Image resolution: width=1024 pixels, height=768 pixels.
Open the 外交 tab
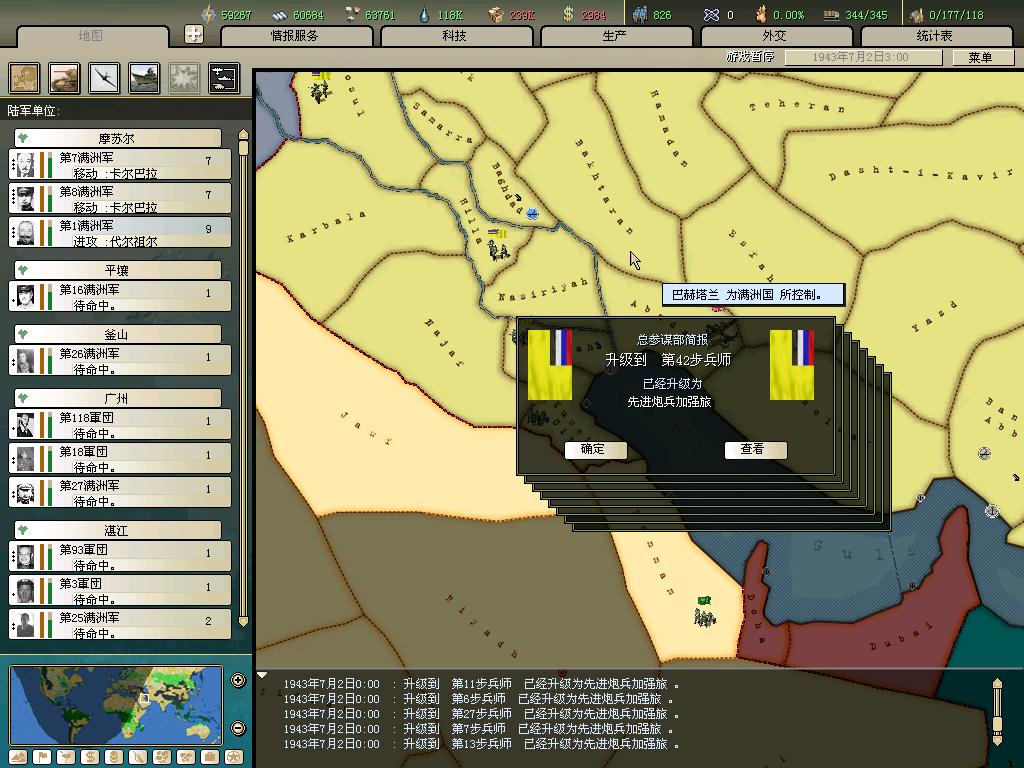click(x=775, y=36)
